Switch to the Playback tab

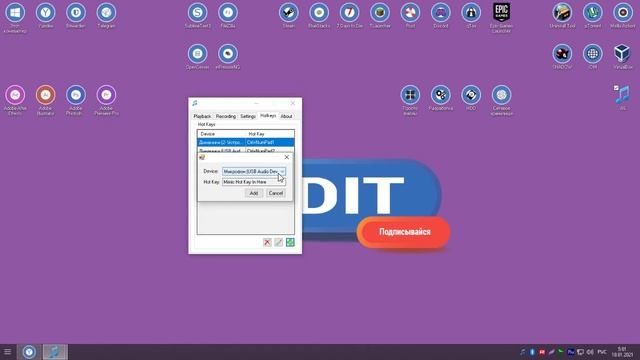[x=202, y=116]
